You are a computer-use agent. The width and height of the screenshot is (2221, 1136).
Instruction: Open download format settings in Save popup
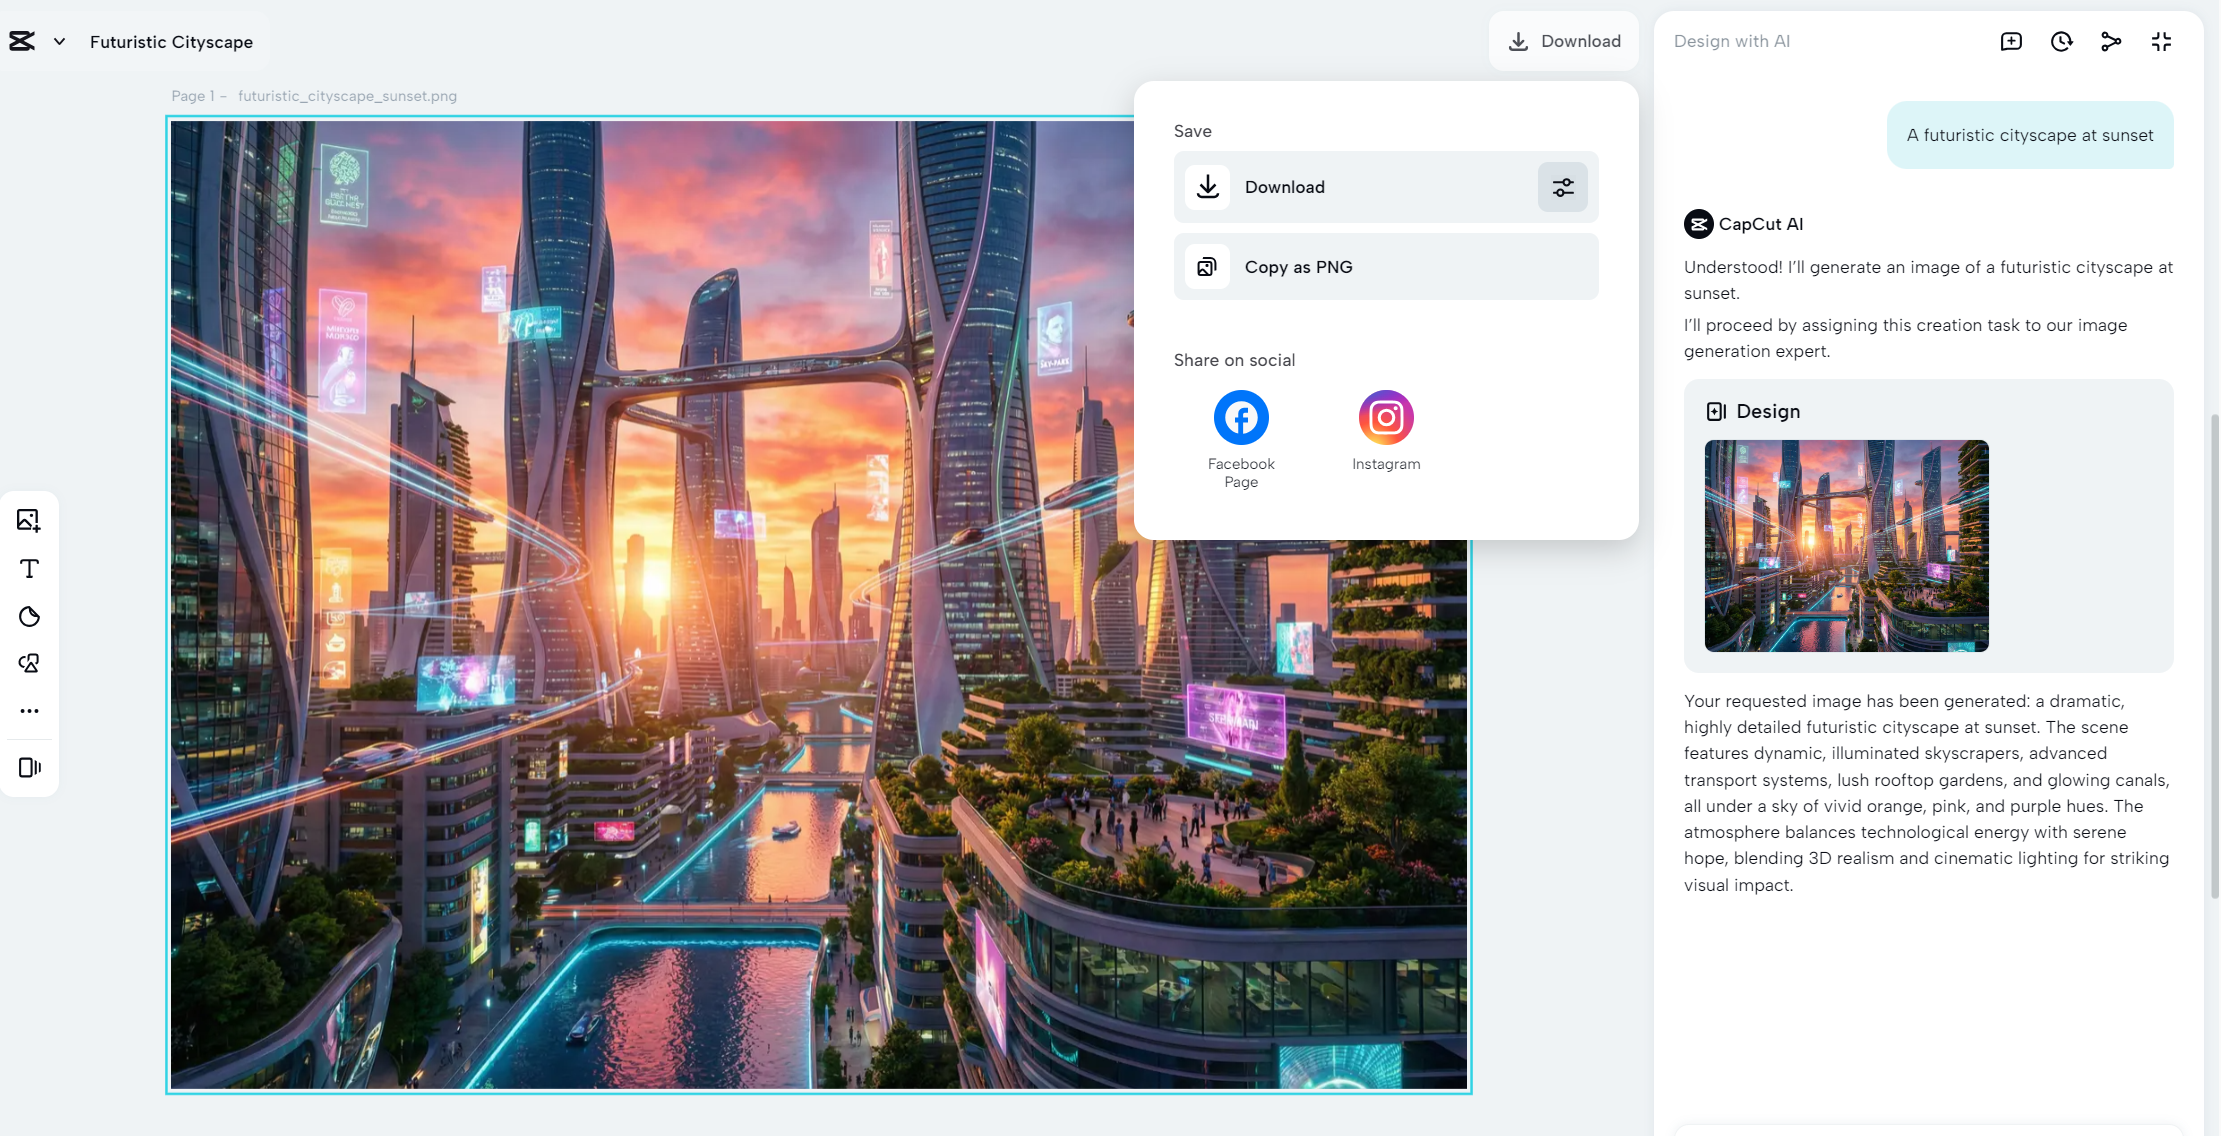pyautogui.click(x=1562, y=187)
